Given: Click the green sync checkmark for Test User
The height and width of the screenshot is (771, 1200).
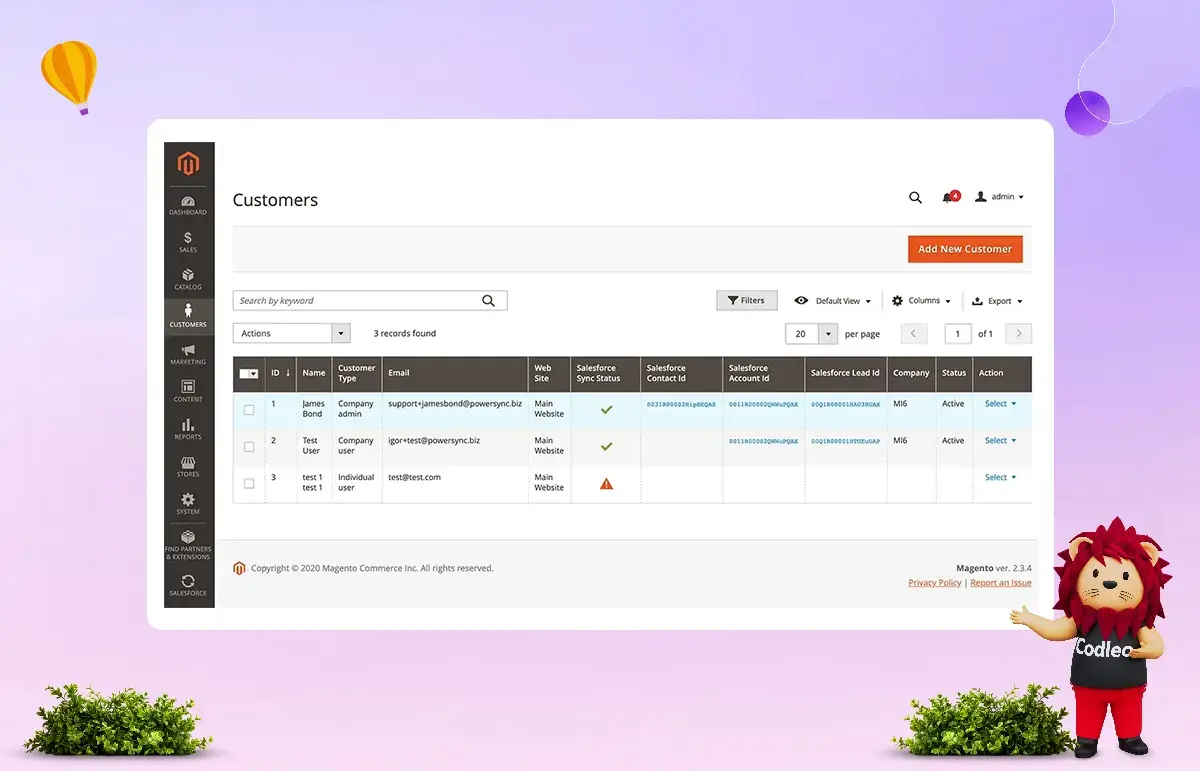Looking at the screenshot, I should 606,446.
